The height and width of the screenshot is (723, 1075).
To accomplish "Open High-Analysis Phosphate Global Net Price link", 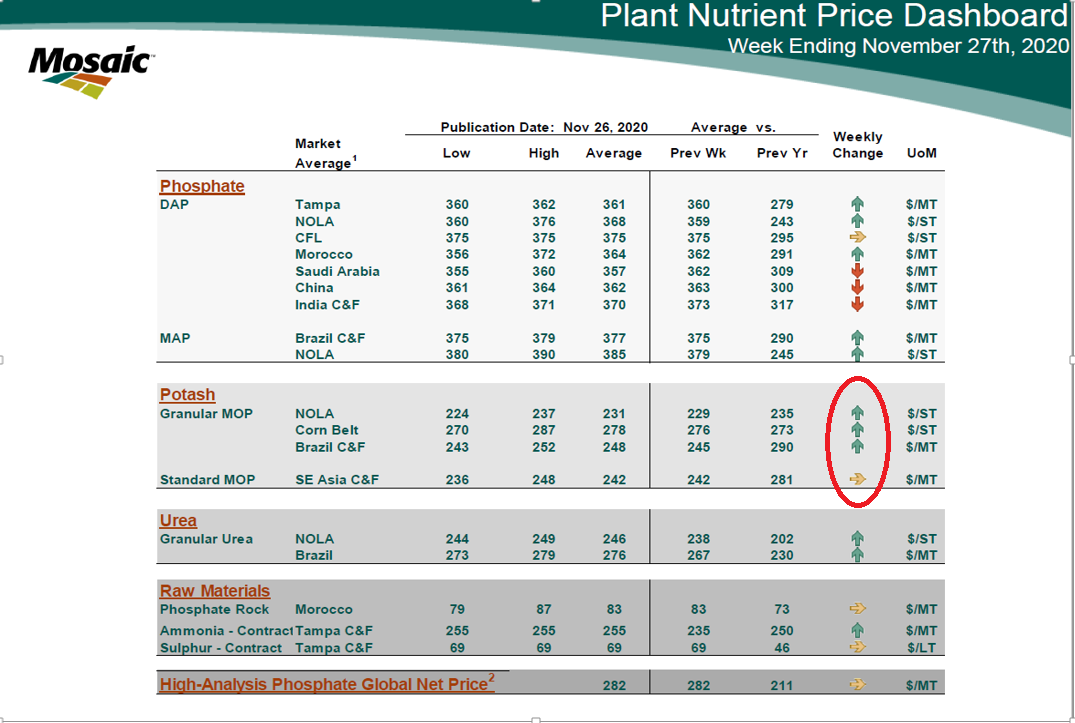I will [x=327, y=683].
